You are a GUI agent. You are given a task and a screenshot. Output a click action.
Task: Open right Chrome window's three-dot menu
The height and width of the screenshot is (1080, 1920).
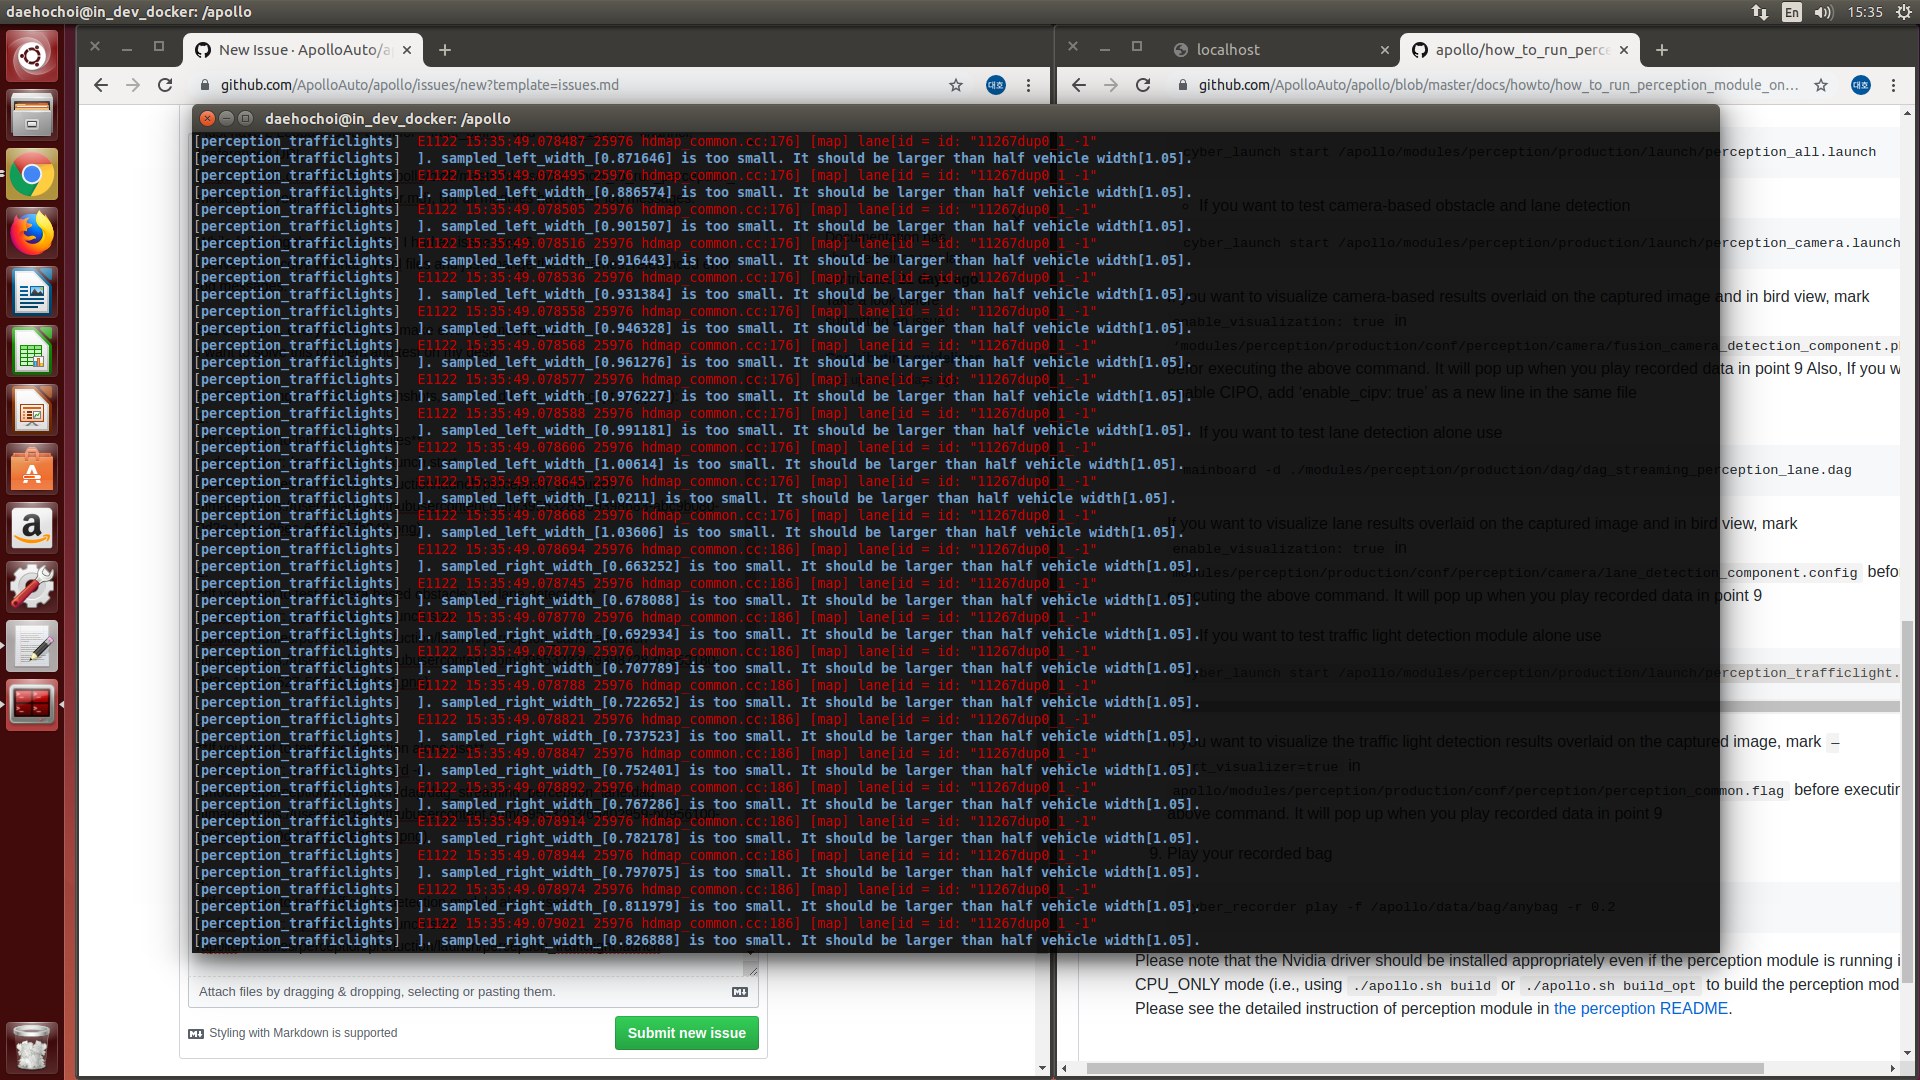tap(1893, 85)
